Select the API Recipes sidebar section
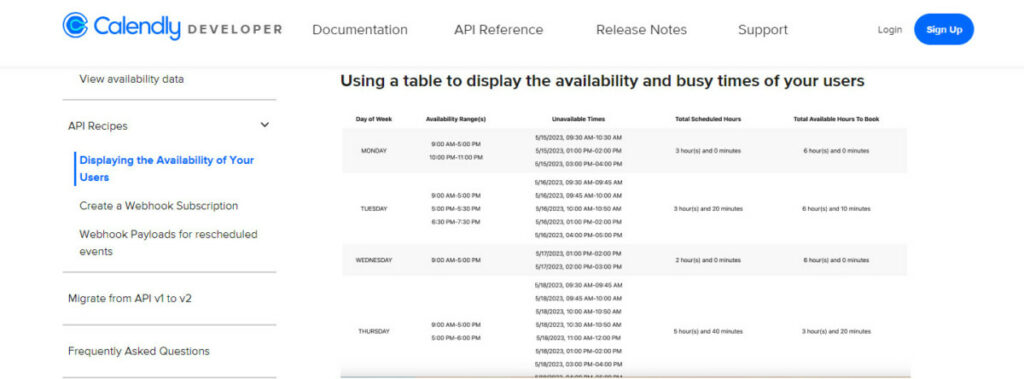Image resolution: width=1024 pixels, height=379 pixels. [98, 126]
